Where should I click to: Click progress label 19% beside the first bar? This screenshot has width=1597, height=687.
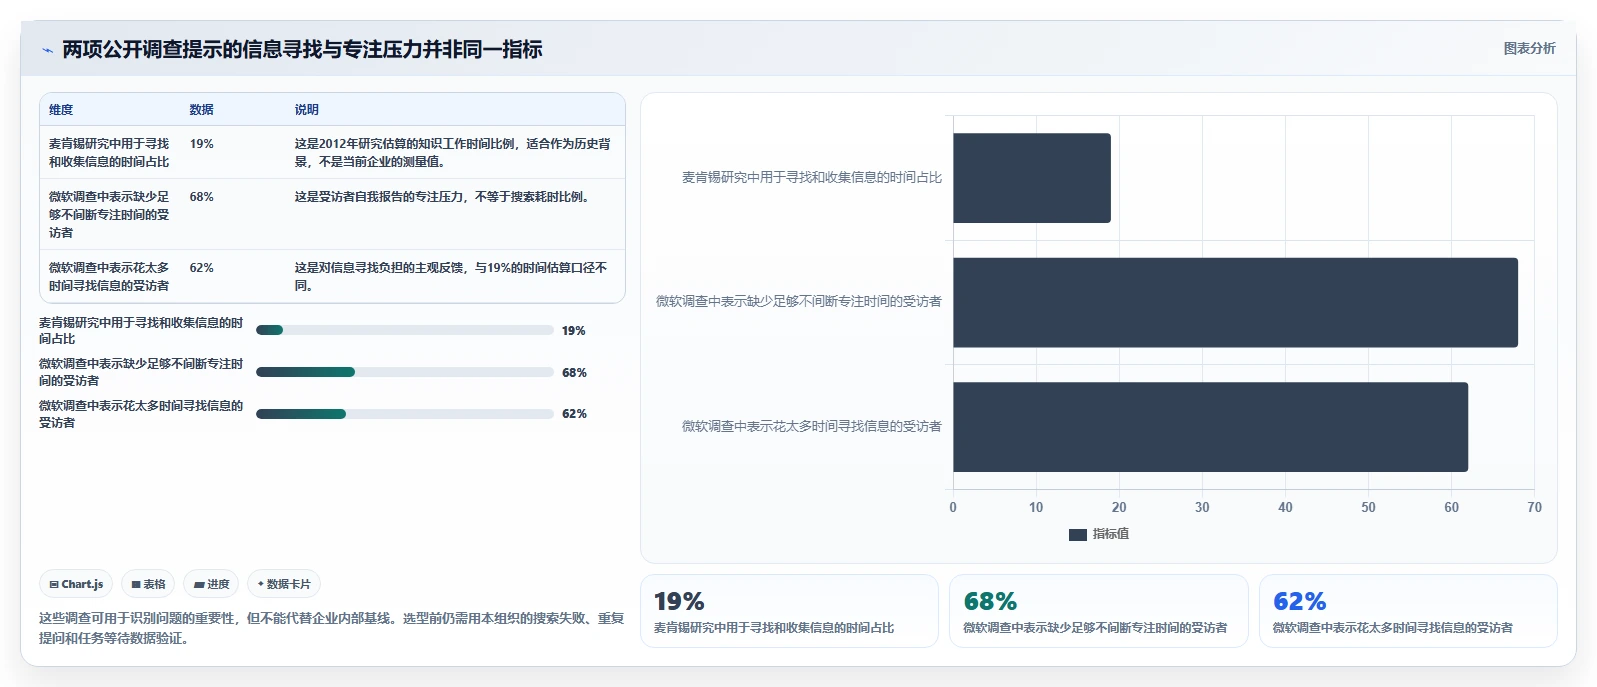[x=574, y=331]
